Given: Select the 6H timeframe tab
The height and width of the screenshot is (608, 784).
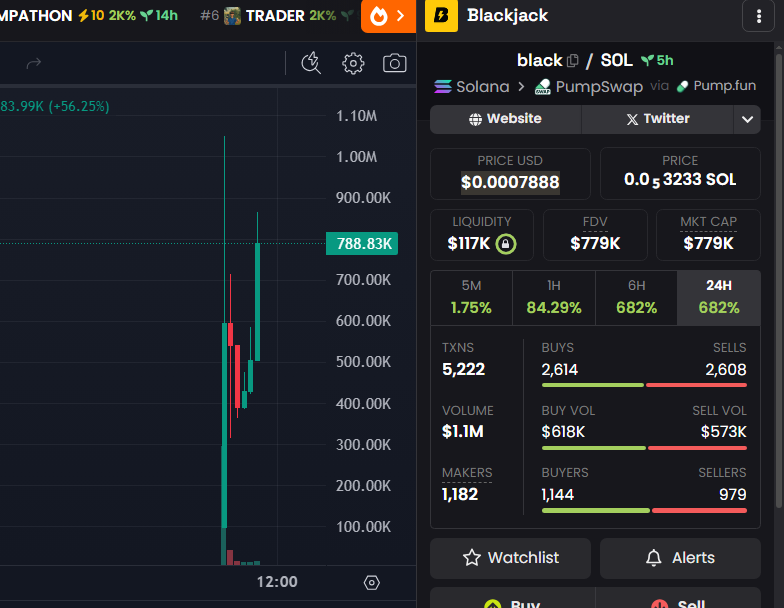Looking at the screenshot, I should pos(636,298).
